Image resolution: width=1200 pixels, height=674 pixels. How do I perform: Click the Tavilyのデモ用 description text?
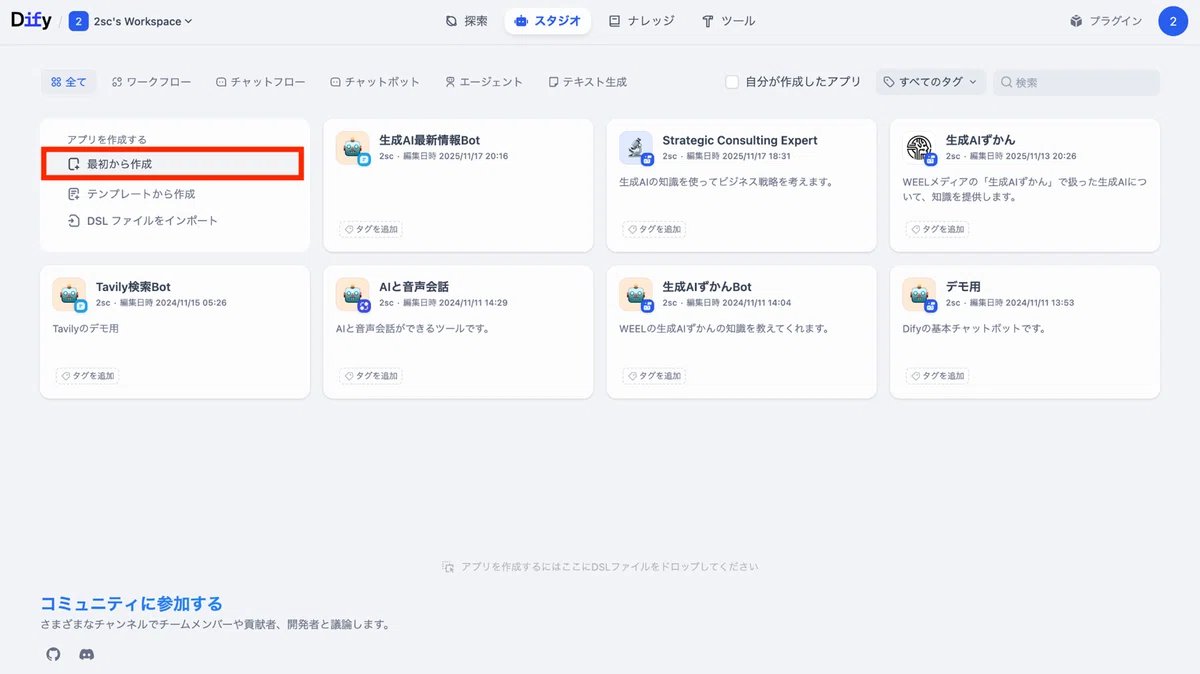(86, 328)
